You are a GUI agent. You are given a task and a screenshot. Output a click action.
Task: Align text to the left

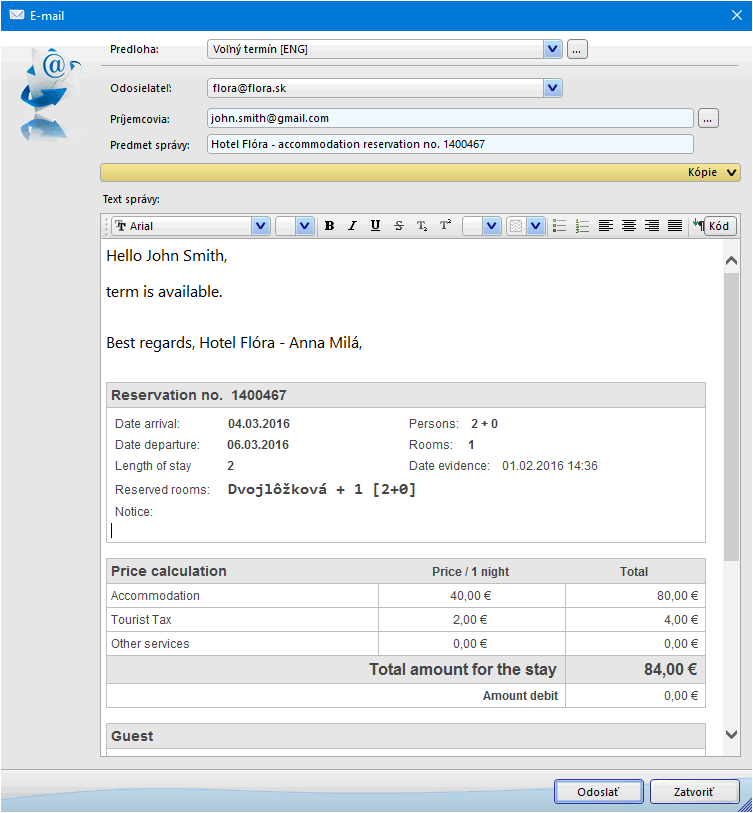pos(606,226)
